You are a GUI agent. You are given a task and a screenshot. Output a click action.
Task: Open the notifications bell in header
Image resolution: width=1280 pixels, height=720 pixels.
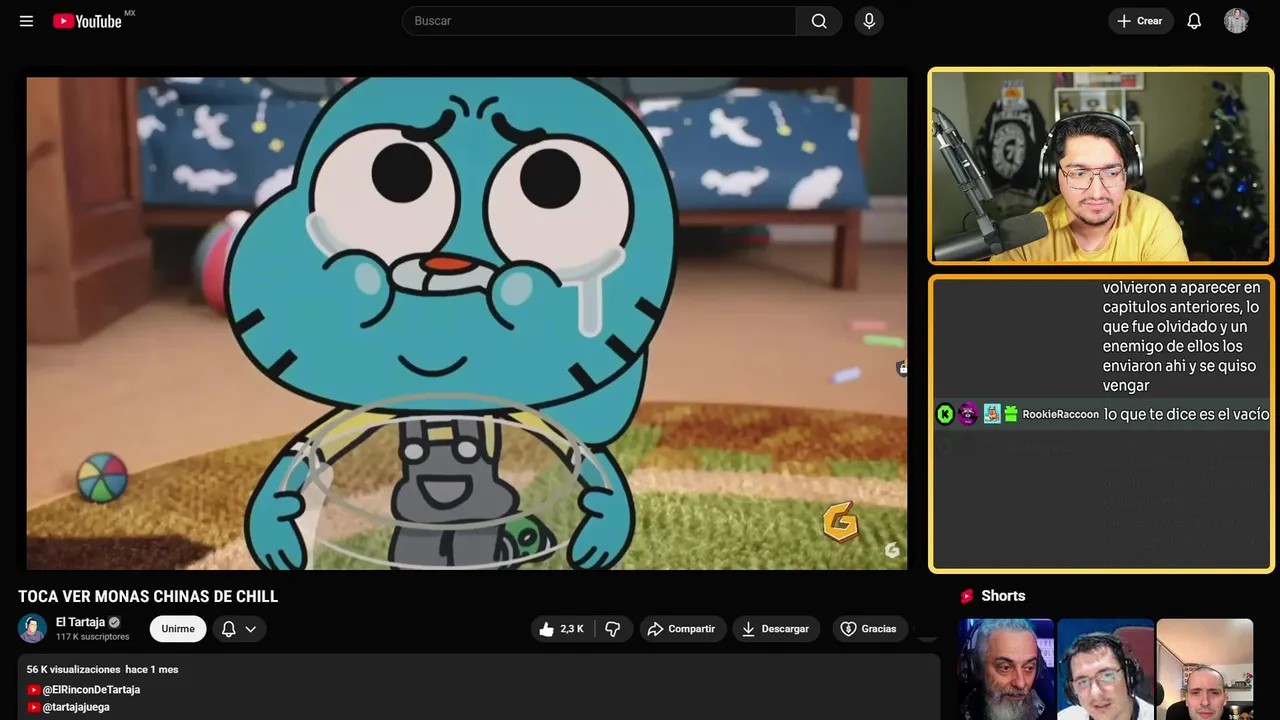click(x=1194, y=21)
